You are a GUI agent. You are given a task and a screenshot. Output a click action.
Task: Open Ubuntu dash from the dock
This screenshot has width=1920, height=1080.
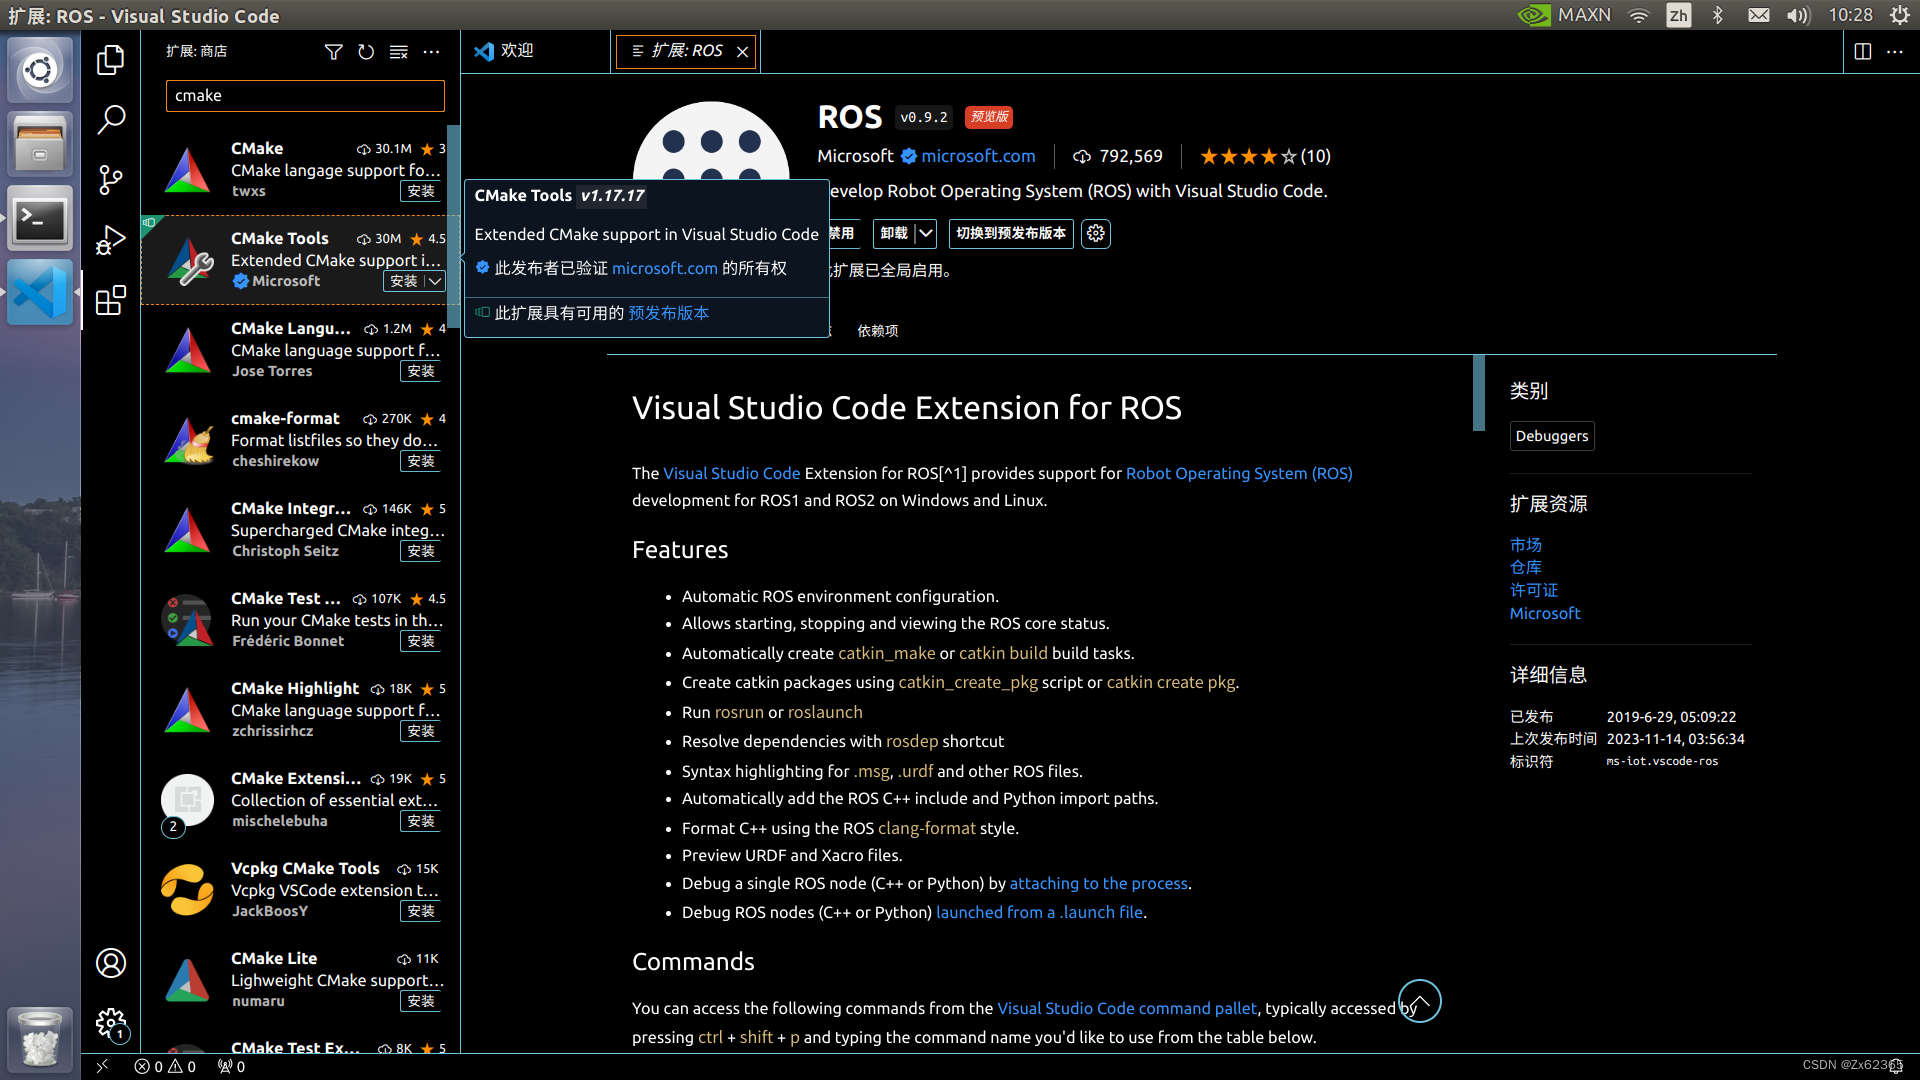click(40, 70)
